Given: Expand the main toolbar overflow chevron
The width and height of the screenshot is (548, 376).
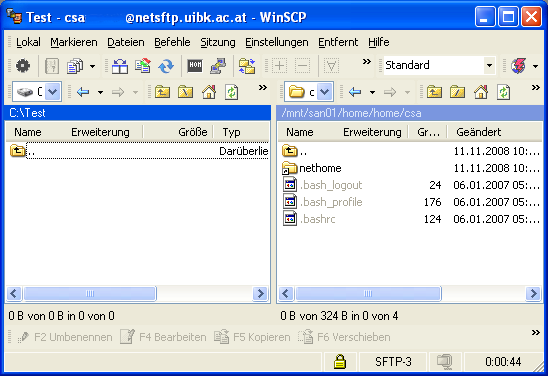Looking at the screenshot, I should (x=367, y=62).
